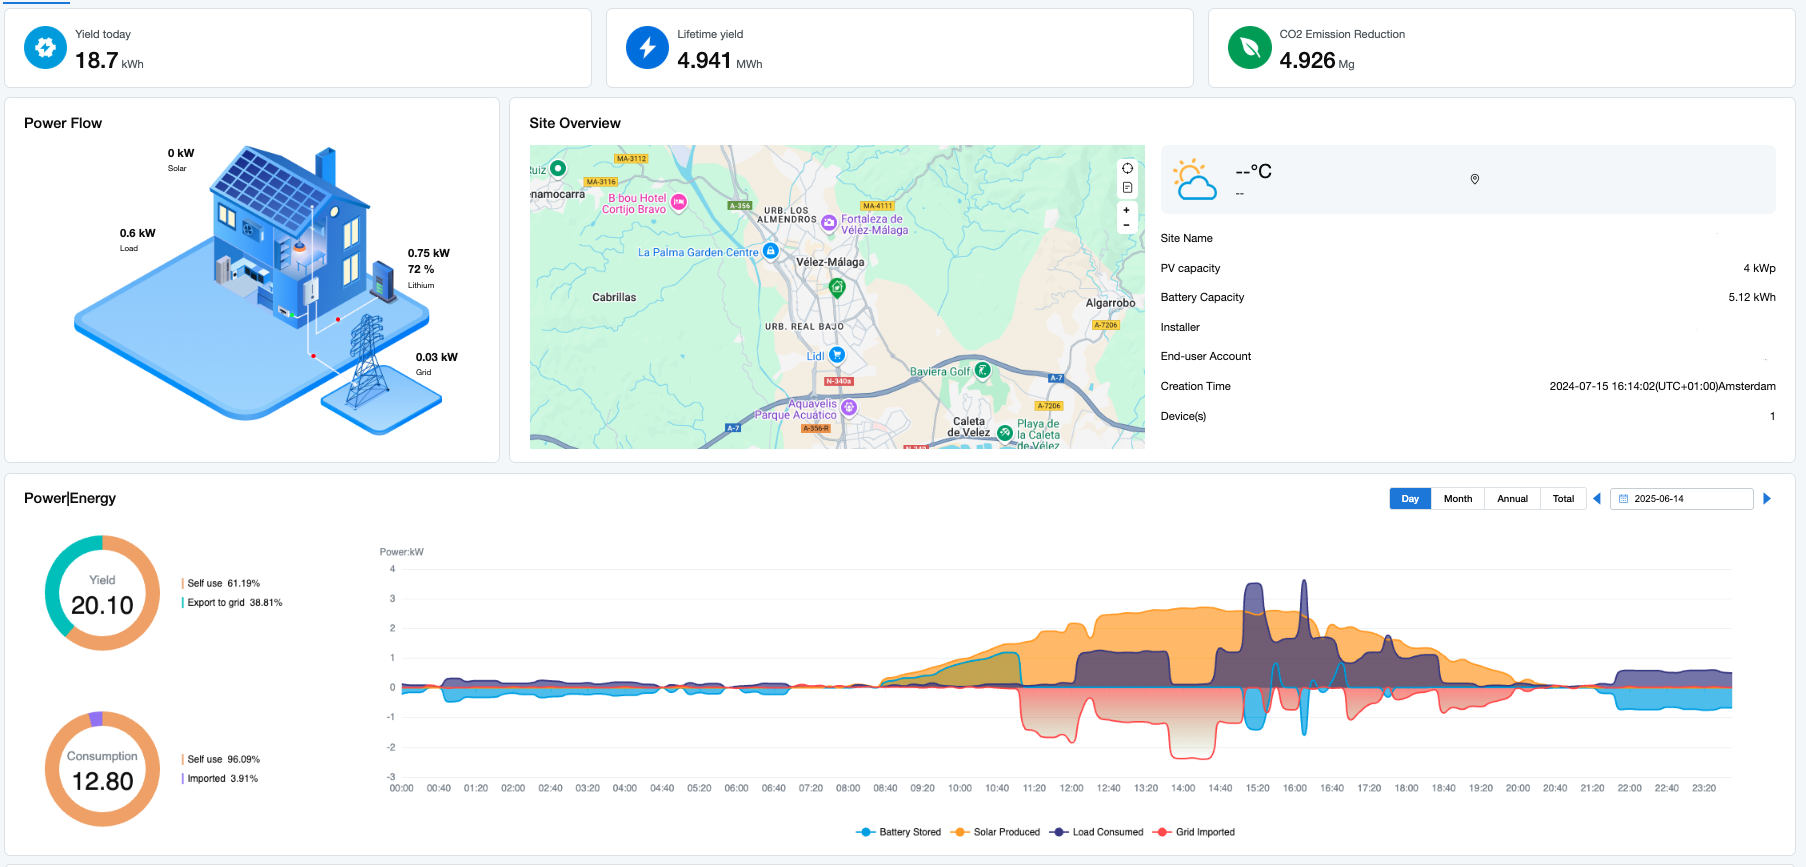Zoom out on the site map

(x=1127, y=226)
